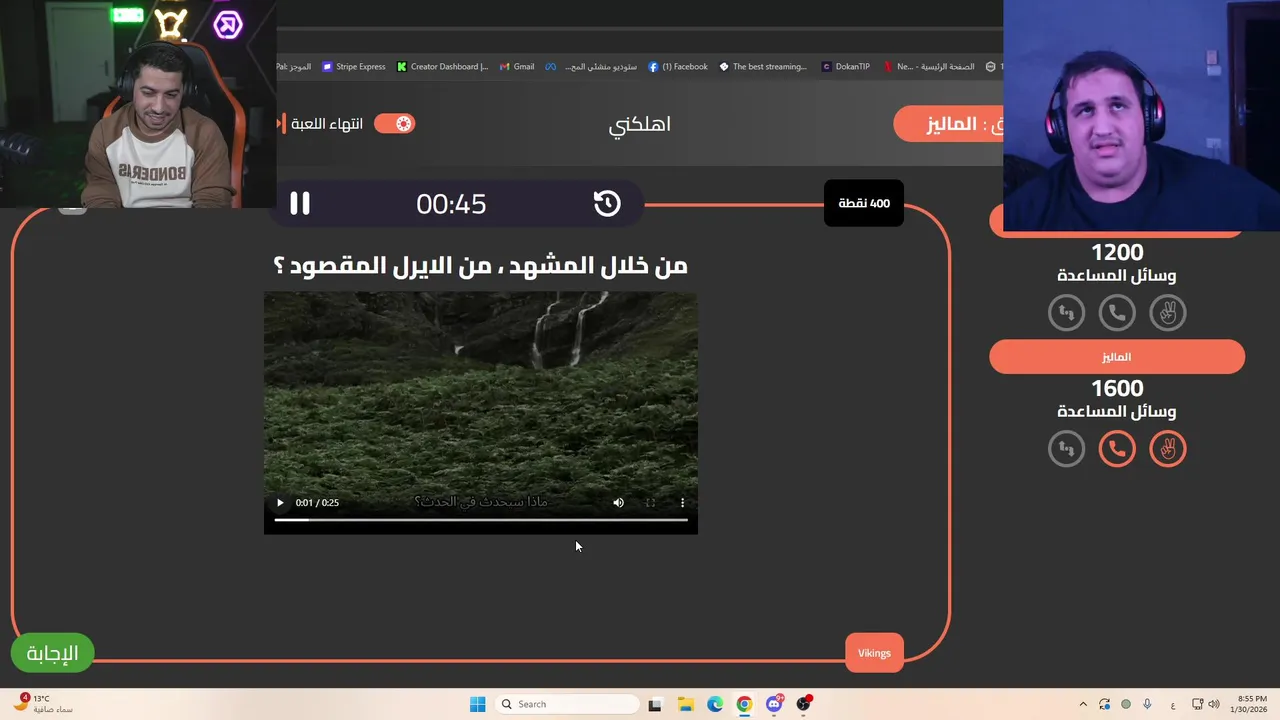Open File Explorer from the taskbar
1280x720 pixels.
pyautogui.click(x=685, y=704)
